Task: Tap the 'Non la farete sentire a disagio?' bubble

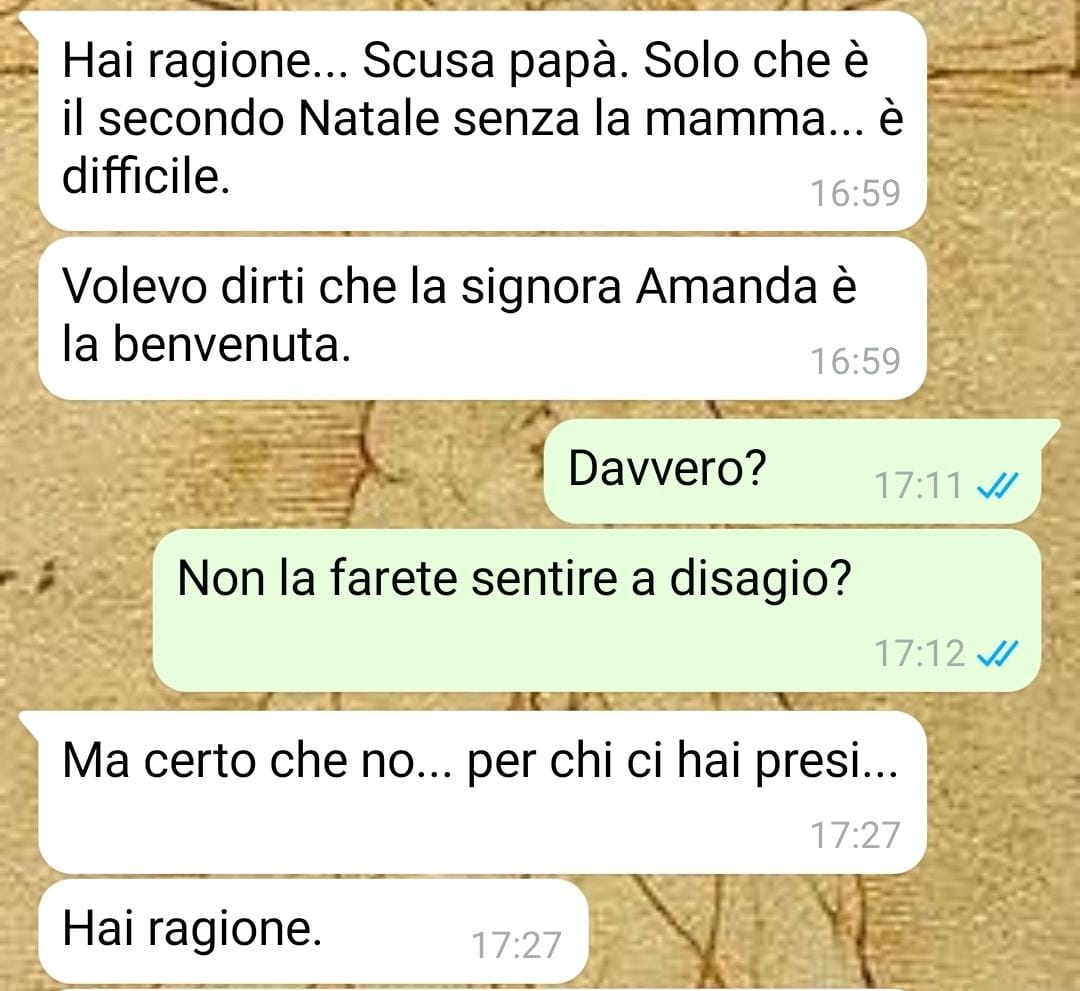Action: [596, 611]
